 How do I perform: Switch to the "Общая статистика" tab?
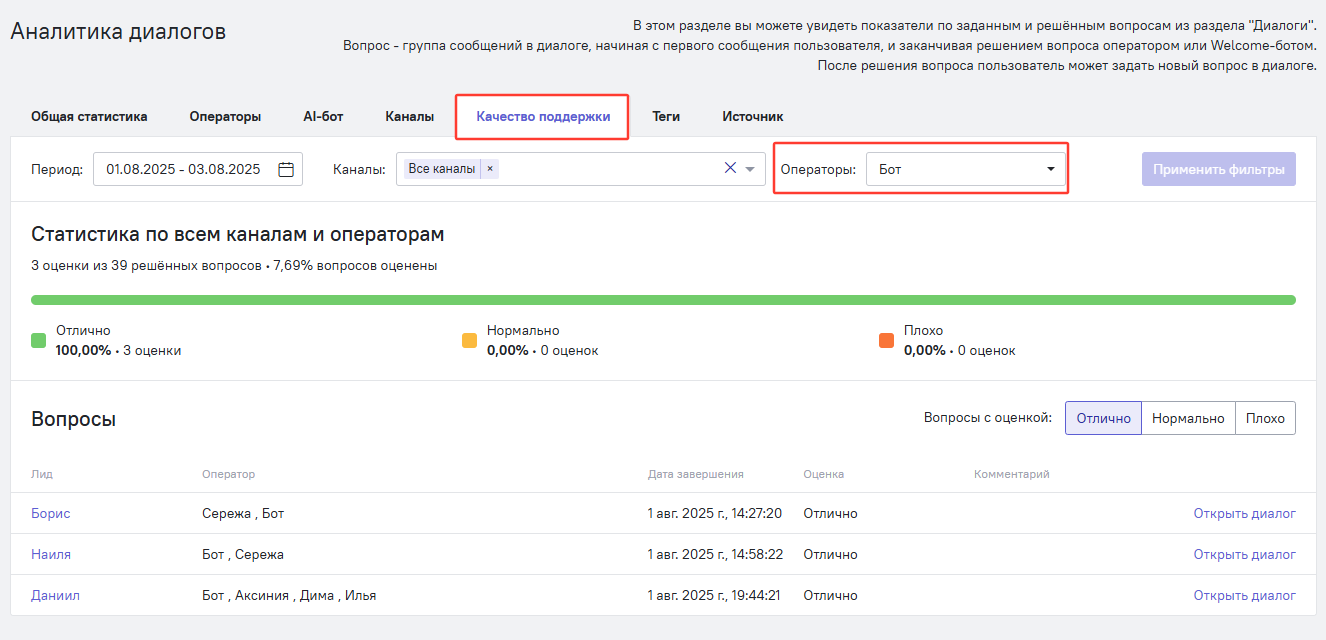(x=89, y=117)
